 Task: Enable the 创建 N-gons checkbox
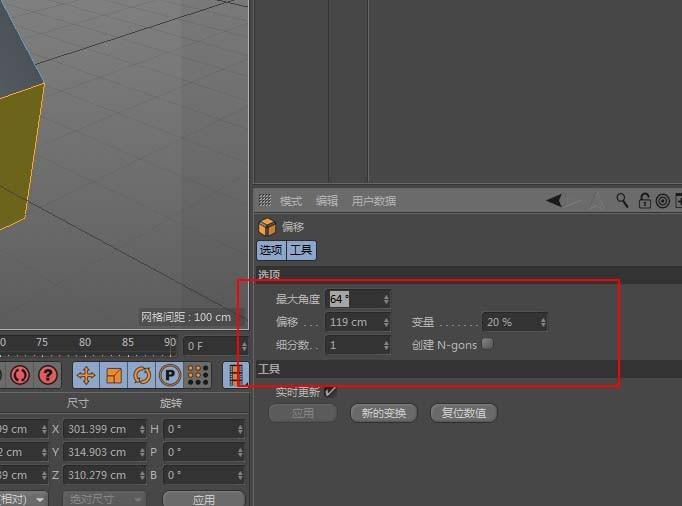(x=488, y=344)
